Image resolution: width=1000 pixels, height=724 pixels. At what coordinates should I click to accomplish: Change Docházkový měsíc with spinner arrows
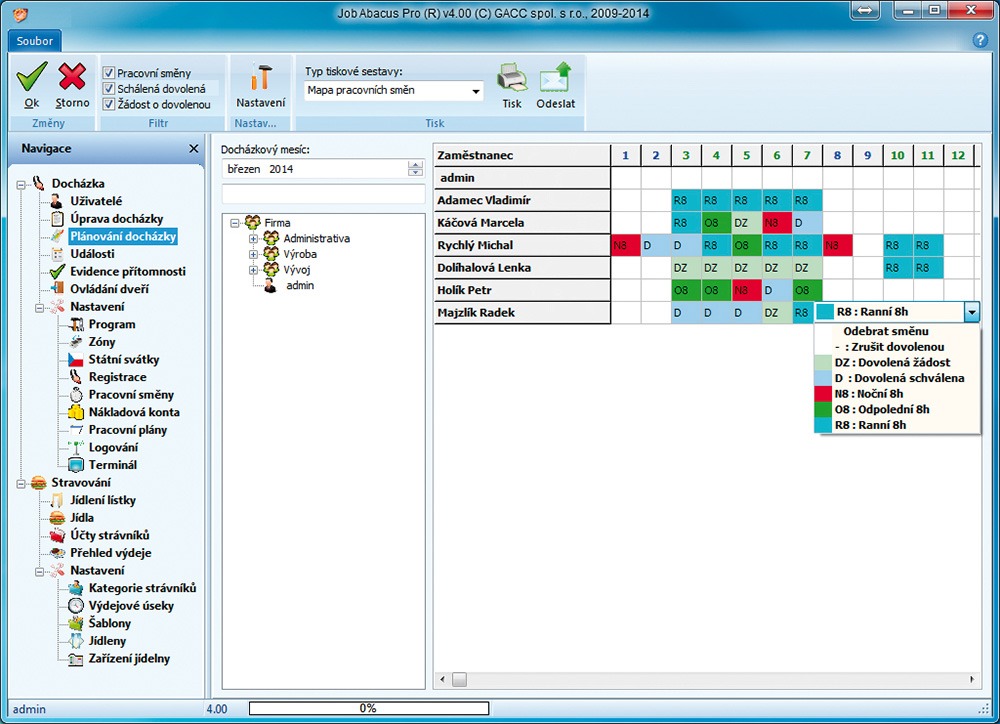pos(415,169)
